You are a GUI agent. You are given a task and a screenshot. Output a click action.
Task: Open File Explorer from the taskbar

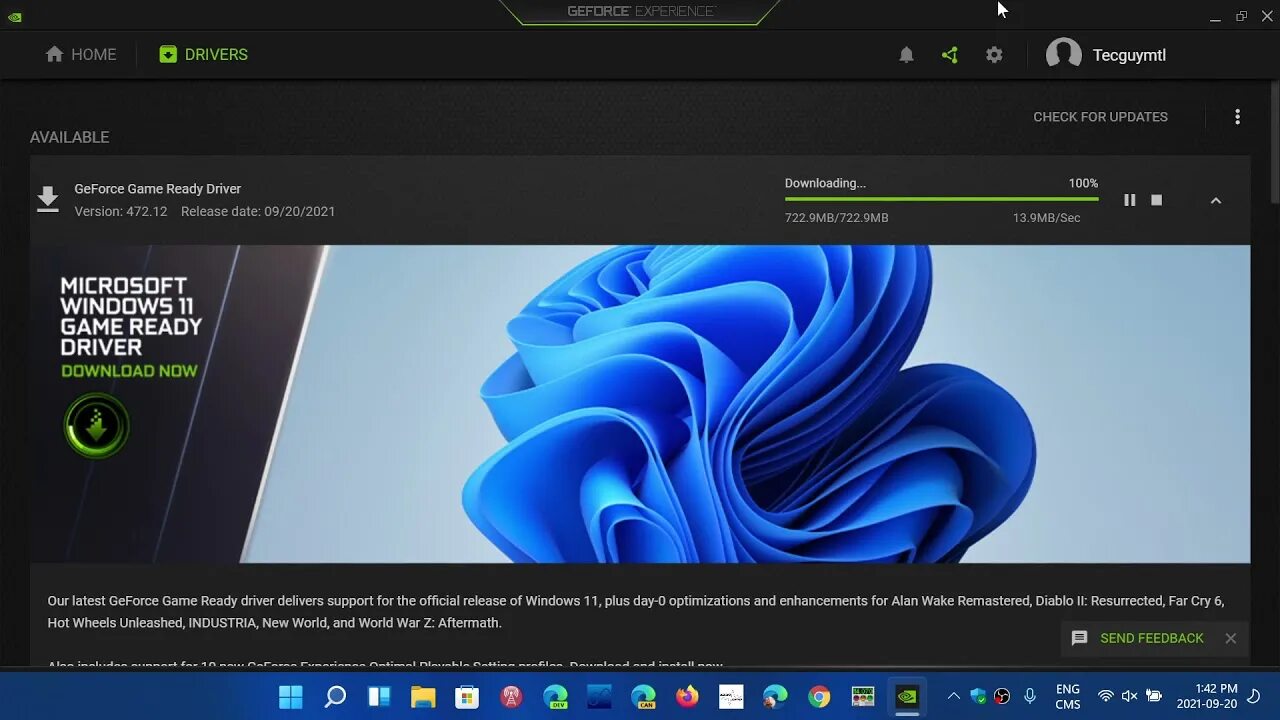pyautogui.click(x=423, y=696)
